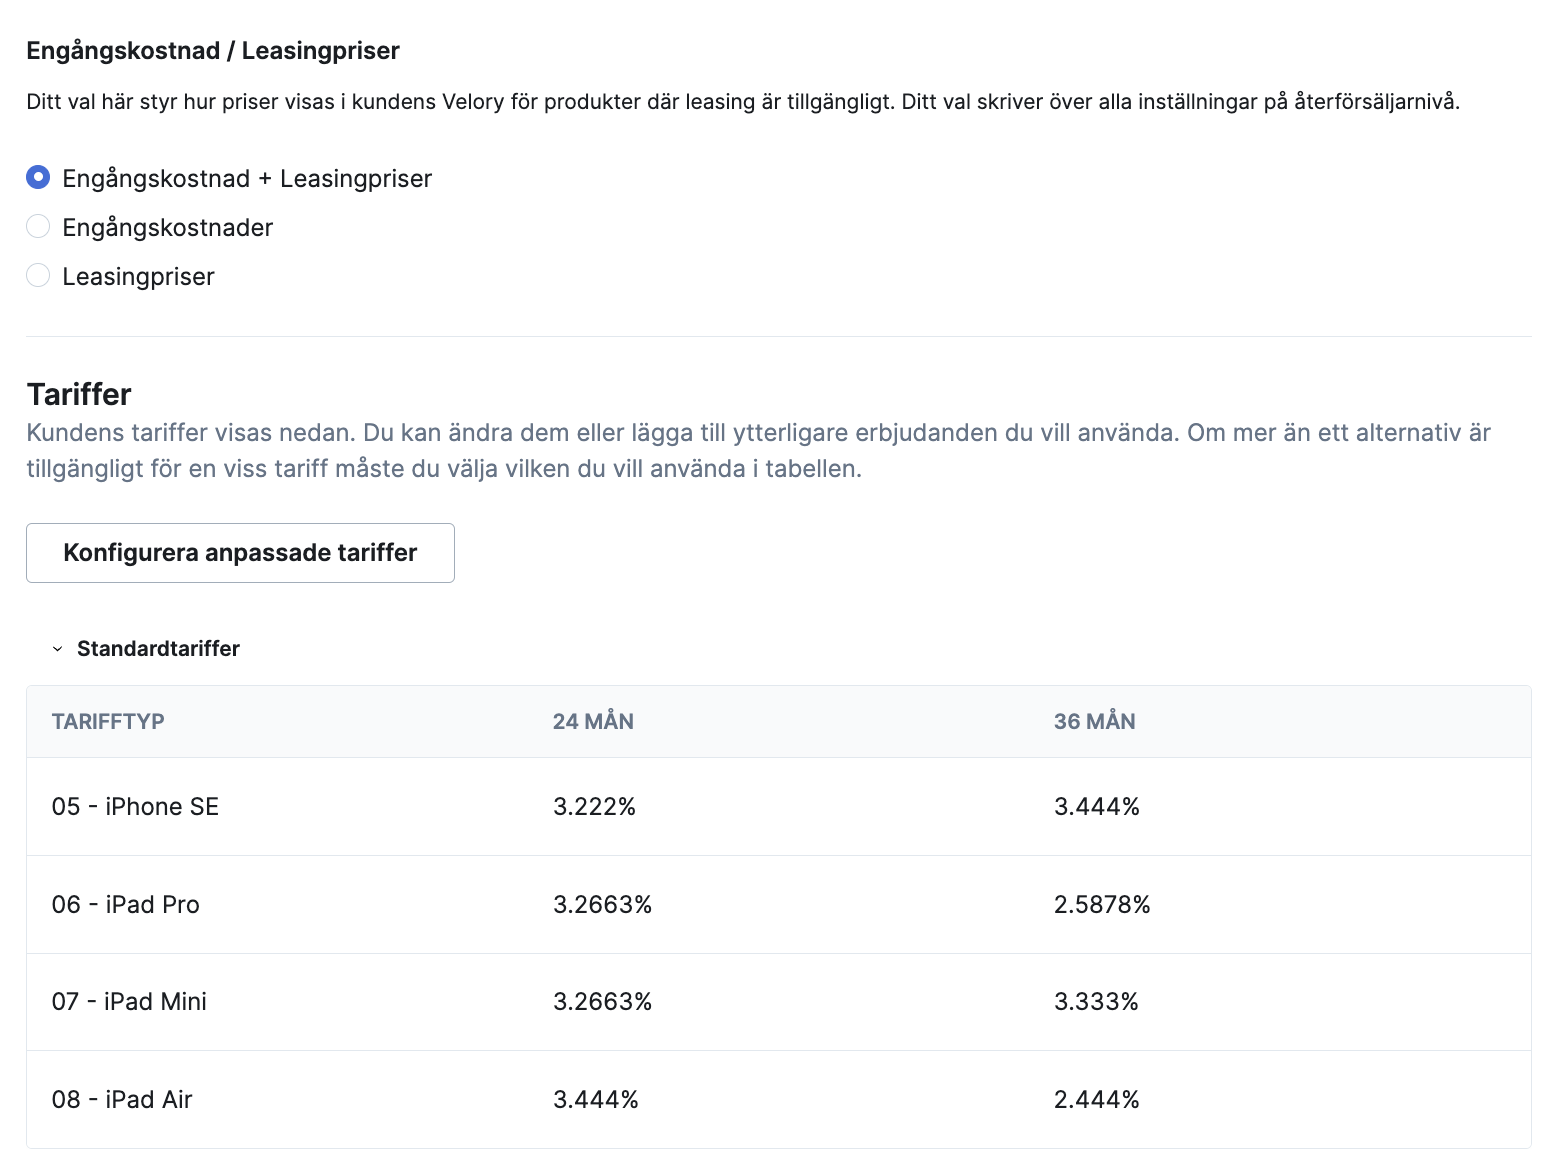Click iPad Air 24-month rate 3.444%
1558x1174 pixels.
coord(596,1100)
